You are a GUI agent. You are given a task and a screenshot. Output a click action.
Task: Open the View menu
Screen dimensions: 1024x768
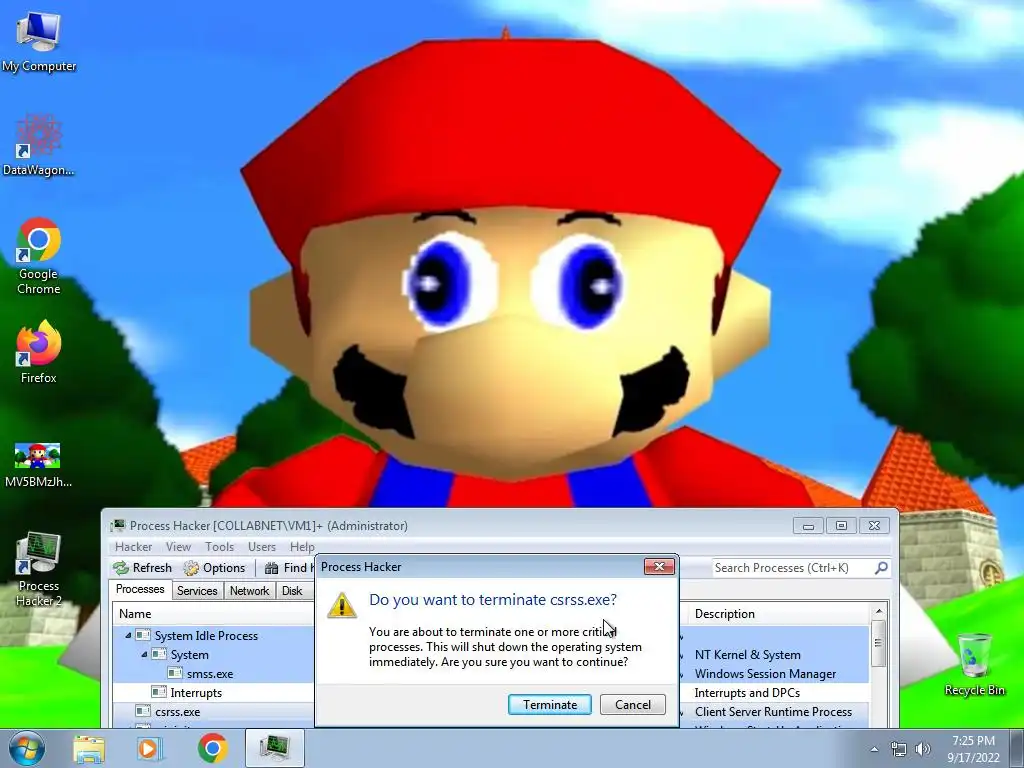[x=178, y=547]
